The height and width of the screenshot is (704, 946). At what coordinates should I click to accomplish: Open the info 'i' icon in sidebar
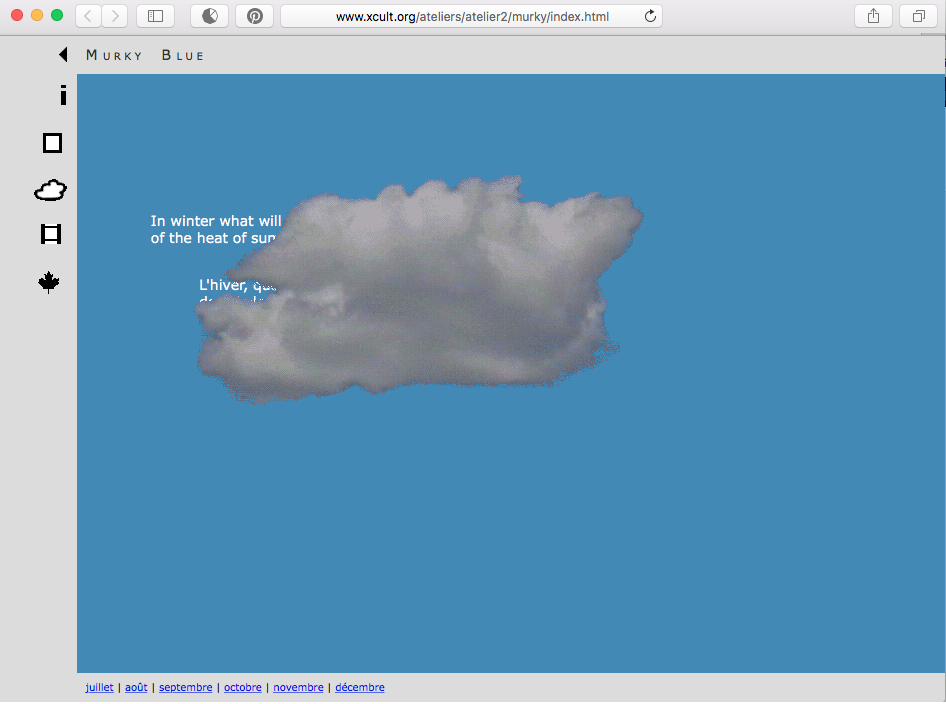click(63, 96)
